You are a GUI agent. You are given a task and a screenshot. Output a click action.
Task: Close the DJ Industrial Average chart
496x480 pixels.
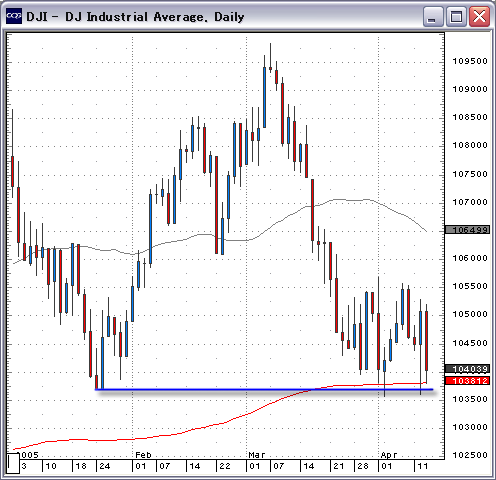pos(479,17)
